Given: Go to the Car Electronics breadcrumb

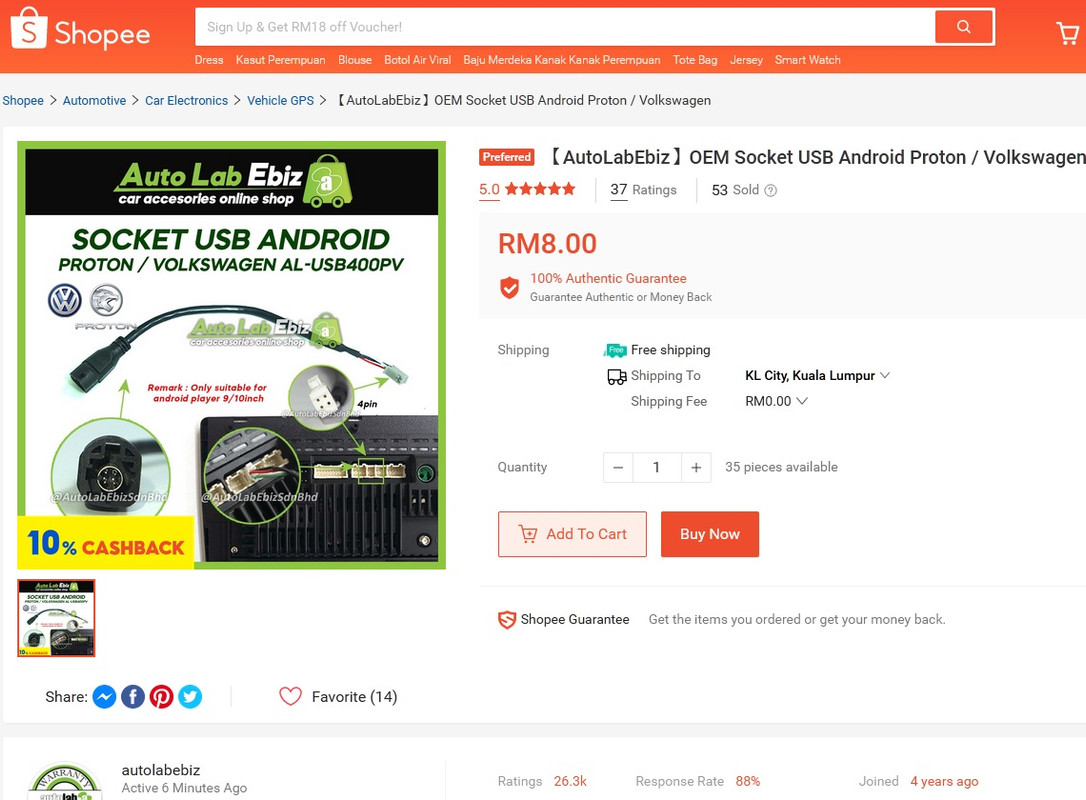Looking at the screenshot, I should (x=186, y=100).
